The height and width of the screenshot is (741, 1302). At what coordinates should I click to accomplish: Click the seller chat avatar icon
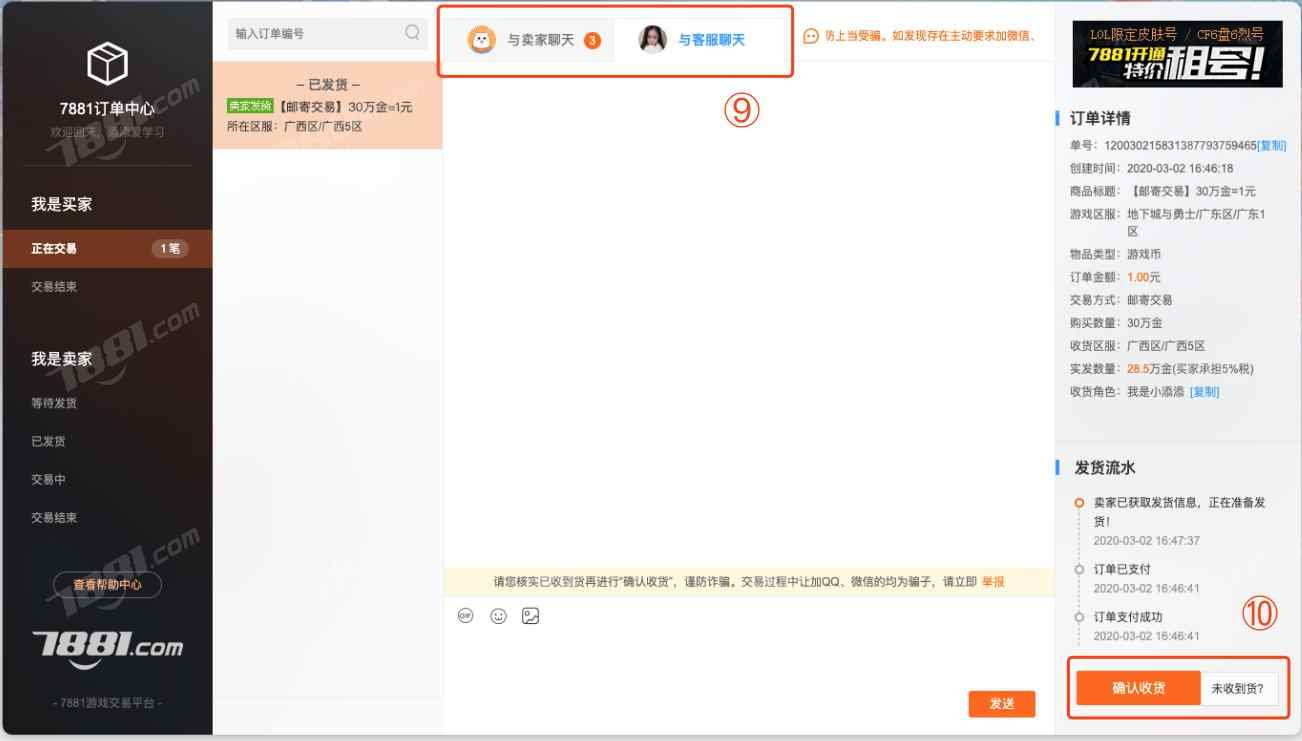[481, 40]
